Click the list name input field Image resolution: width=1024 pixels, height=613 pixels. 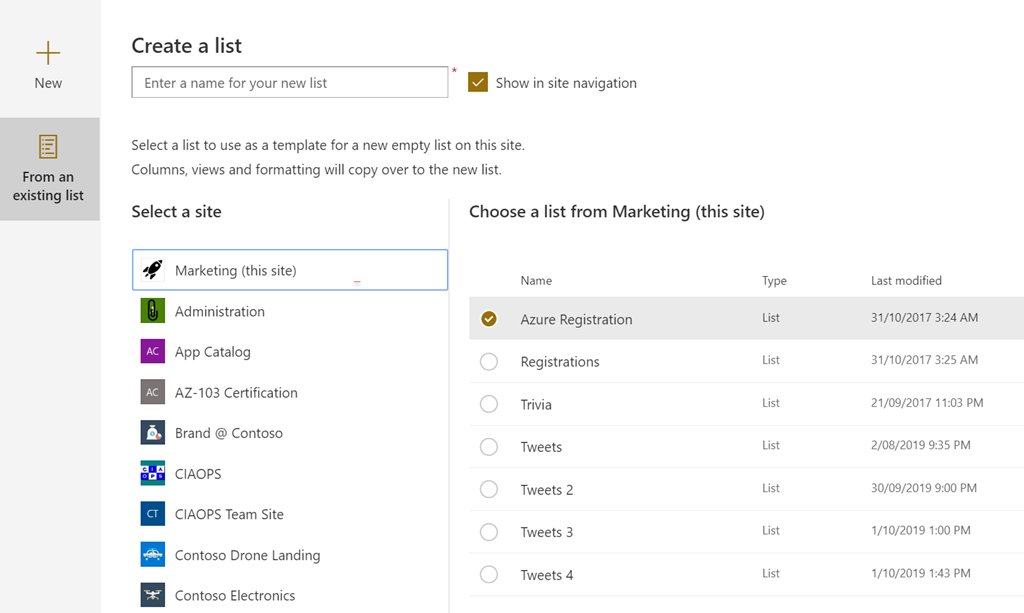pos(289,83)
